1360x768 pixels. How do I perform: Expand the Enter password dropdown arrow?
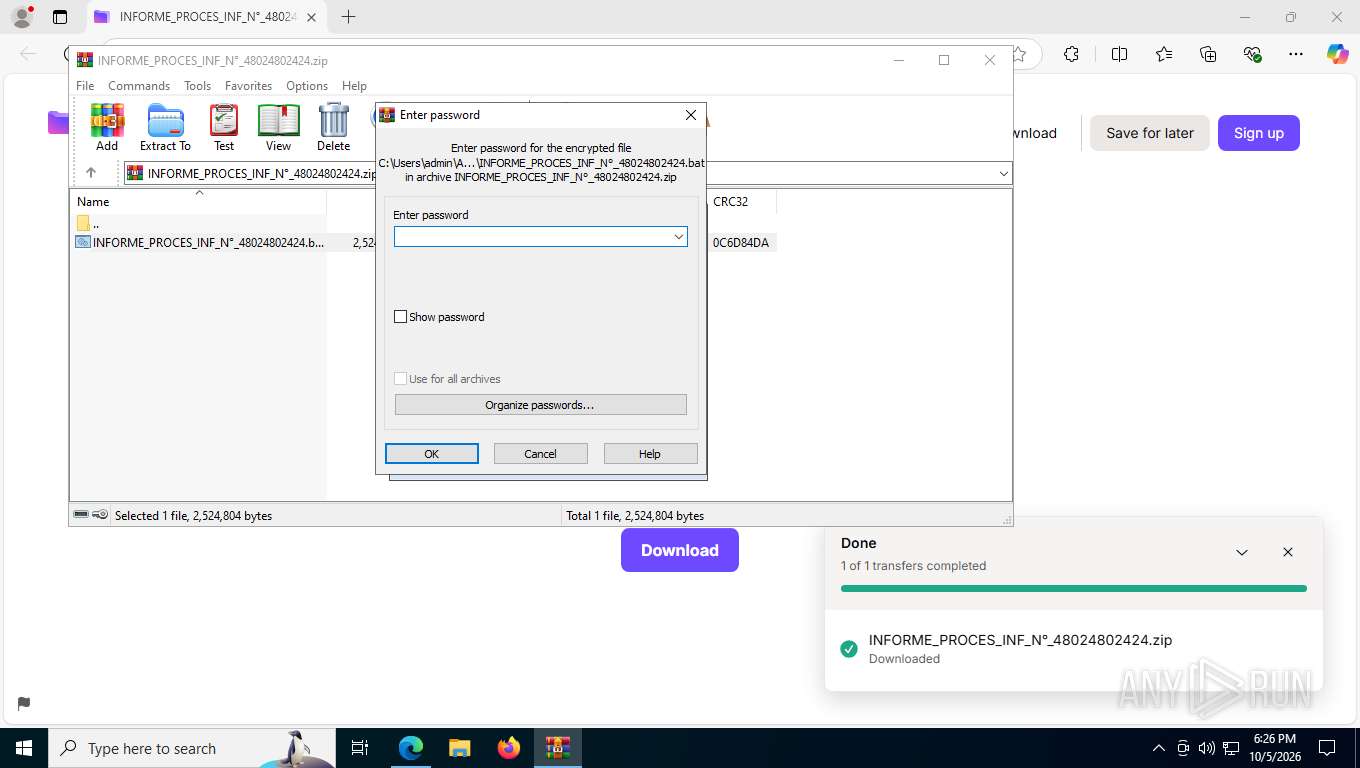[x=679, y=237]
